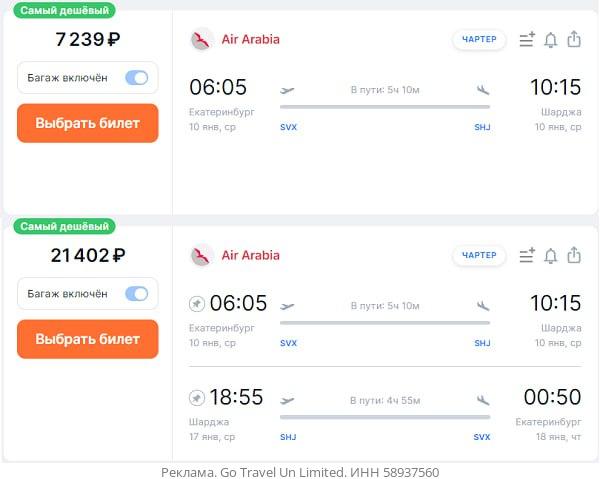Image resolution: width=600 pixels, height=479 pixels.
Task: Share the 7239₽ Air Arabia ticket
Action: coord(574,39)
